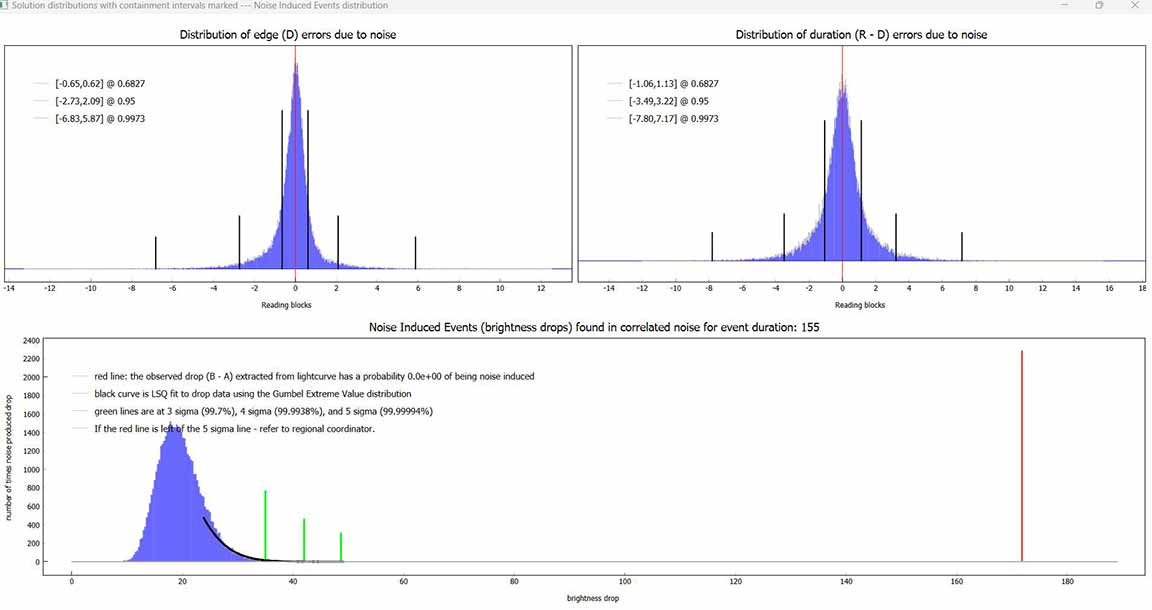The width and height of the screenshot is (1152, 610).
Task: Click the 'brightness drop' x-axis label
Action: point(594,599)
